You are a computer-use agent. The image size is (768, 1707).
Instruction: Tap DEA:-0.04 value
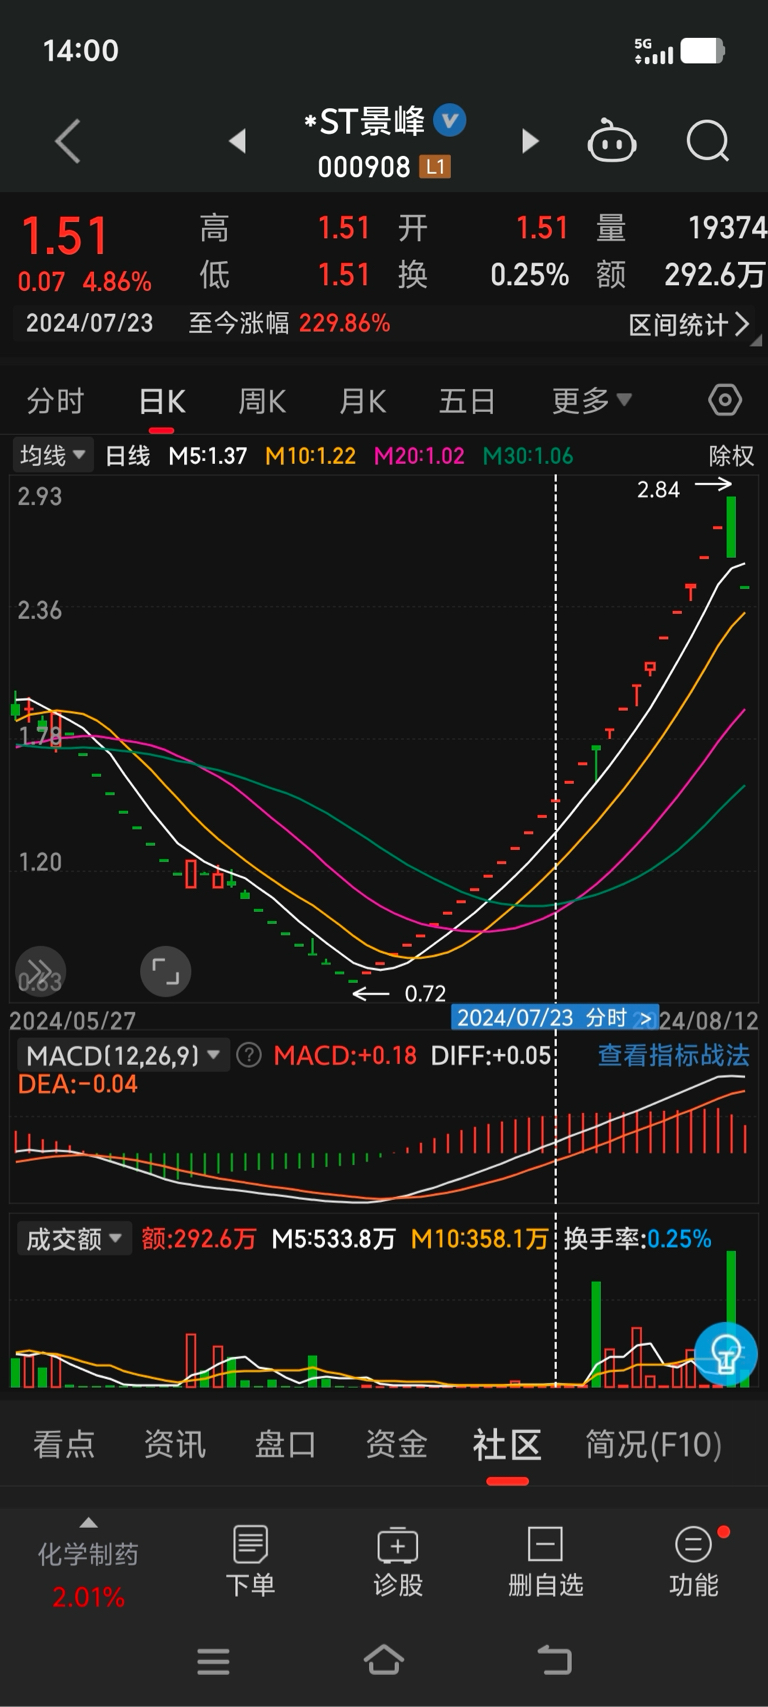[x=78, y=1084]
